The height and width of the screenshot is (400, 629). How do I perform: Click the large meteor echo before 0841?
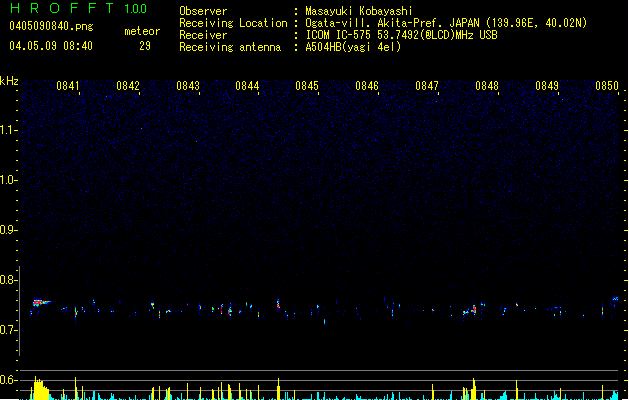tap(41, 303)
